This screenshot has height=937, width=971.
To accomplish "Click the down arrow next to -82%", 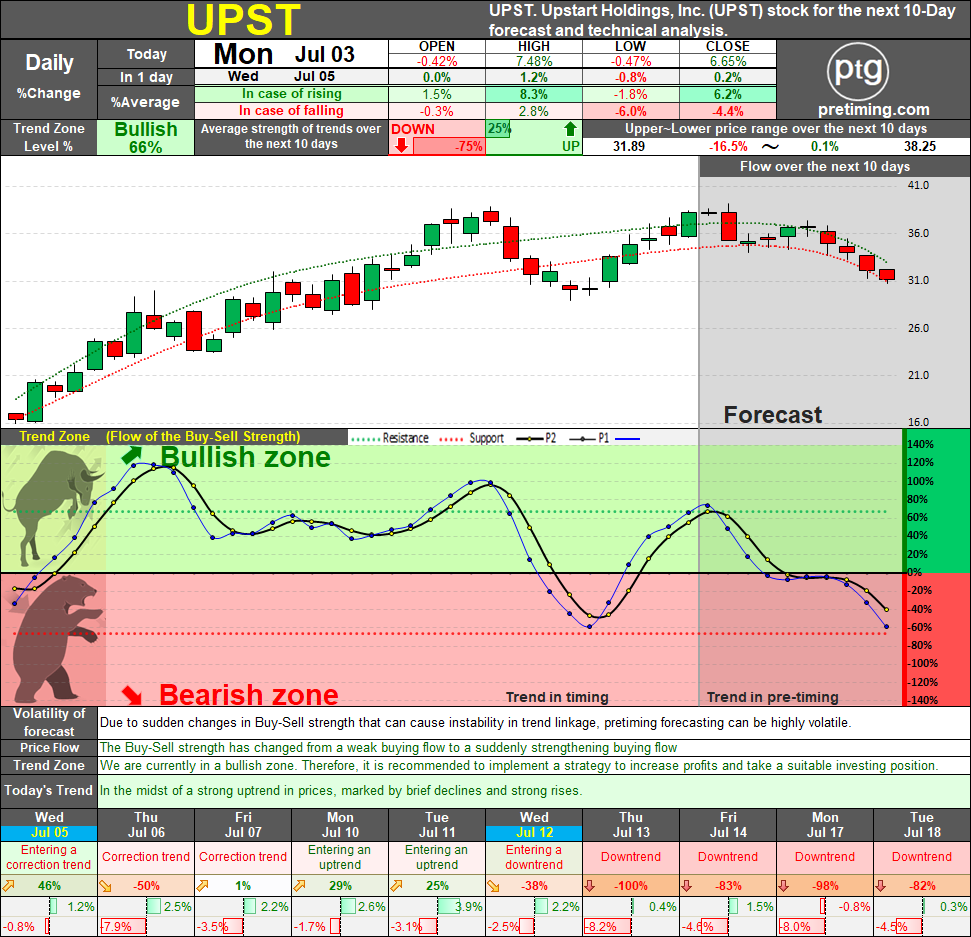I will point(881,886).
